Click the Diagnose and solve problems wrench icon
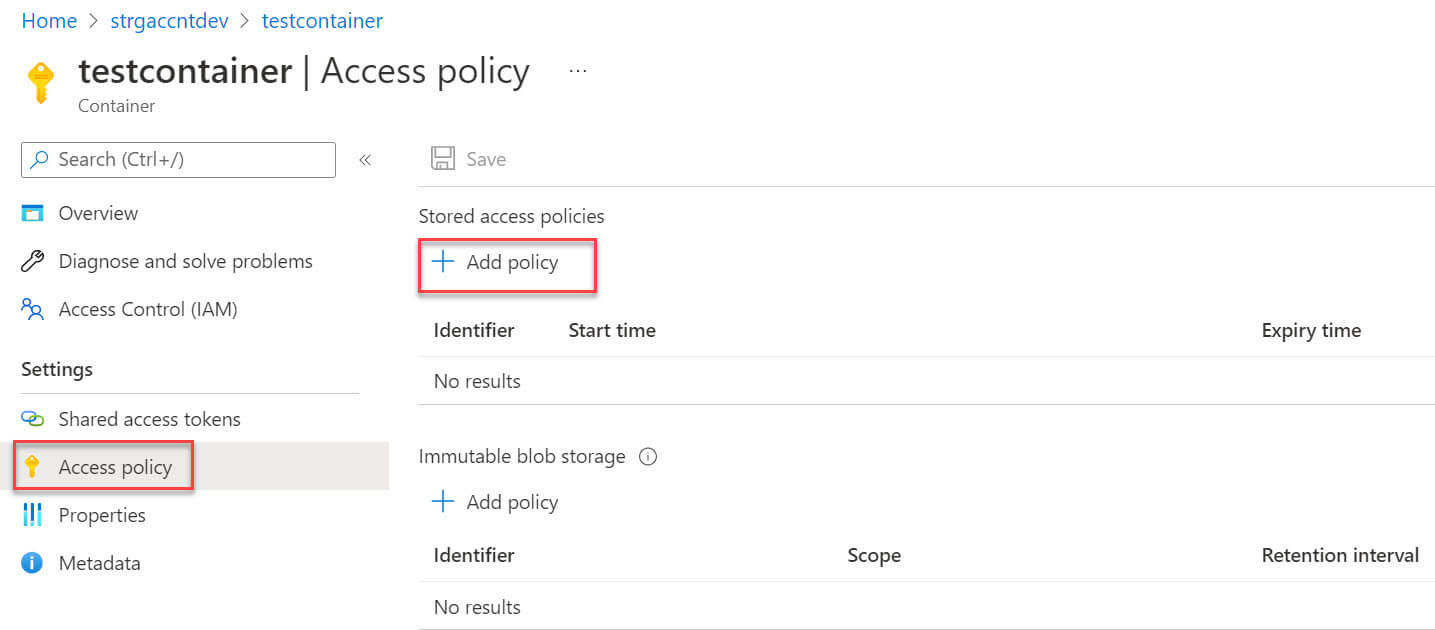The width and height of the screenshot is (1435, 630). point(33,262)
